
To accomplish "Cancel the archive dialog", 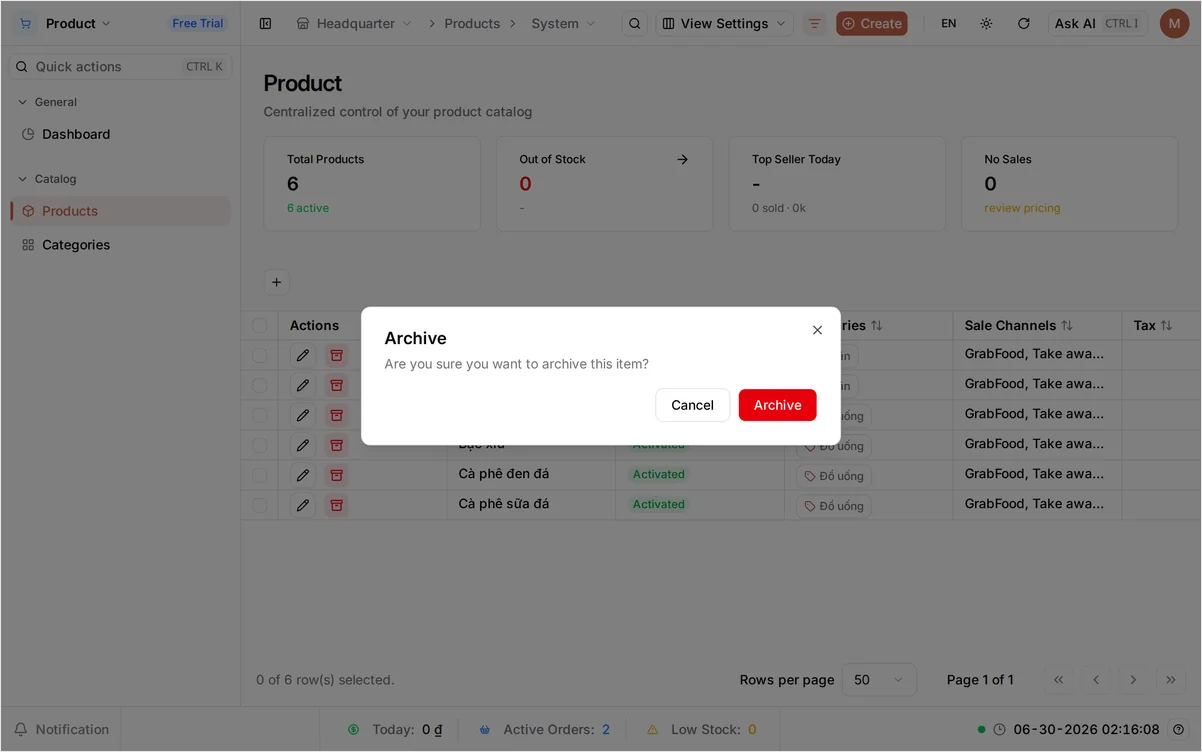I will pos(692,405).
